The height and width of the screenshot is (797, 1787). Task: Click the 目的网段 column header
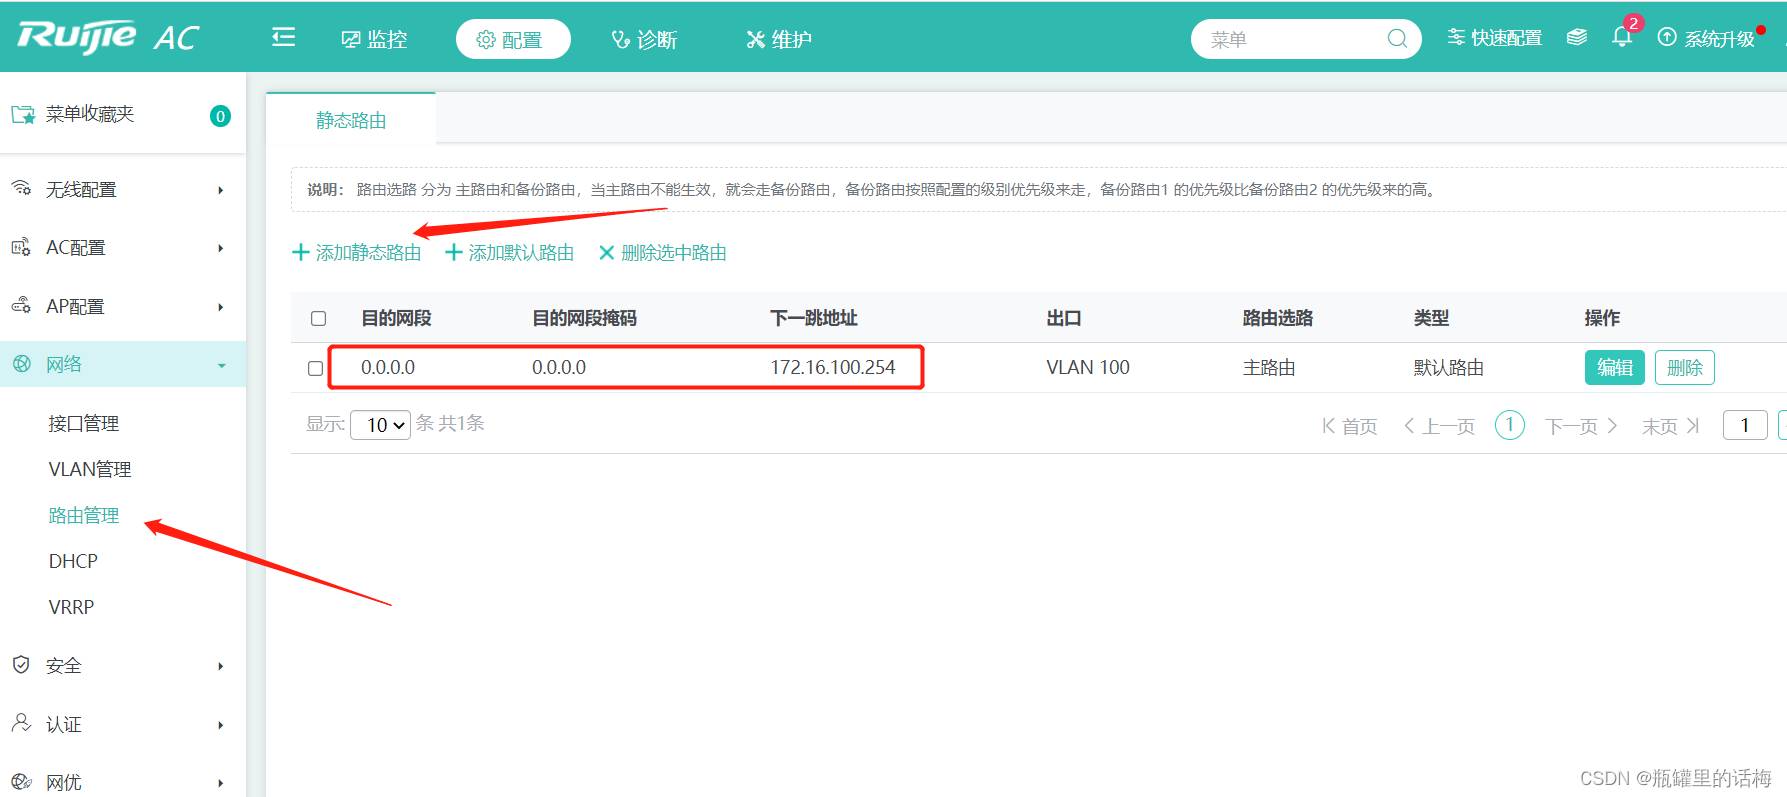396,318
